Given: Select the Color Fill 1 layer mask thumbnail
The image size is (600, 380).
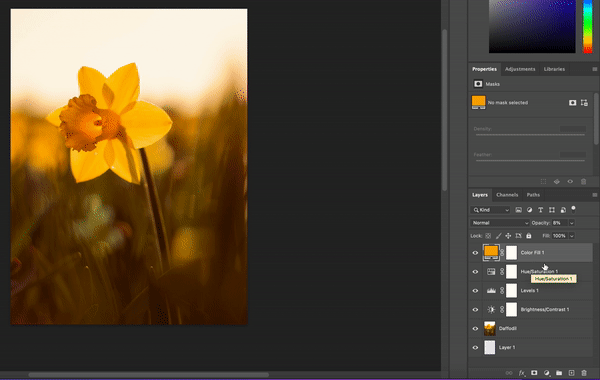Looking at the screenshot, I should 511,253.
